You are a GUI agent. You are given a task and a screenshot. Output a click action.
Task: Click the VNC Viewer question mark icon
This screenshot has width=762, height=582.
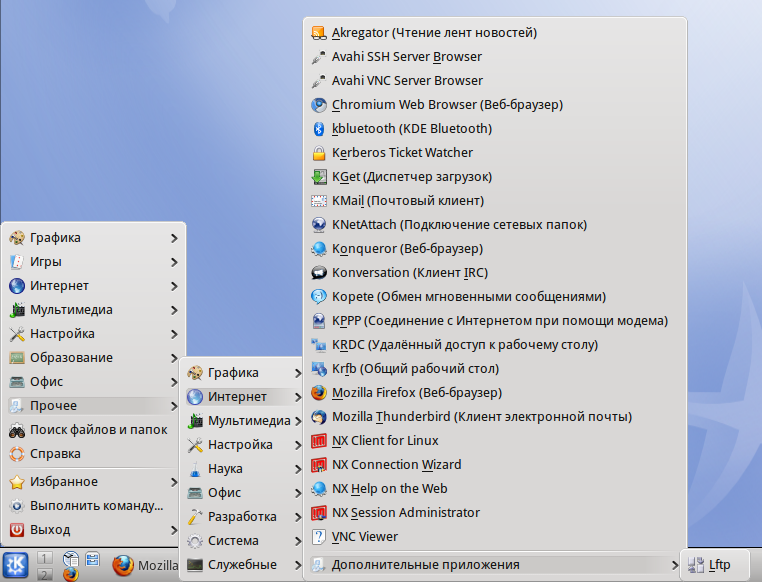tap(319, 536)
